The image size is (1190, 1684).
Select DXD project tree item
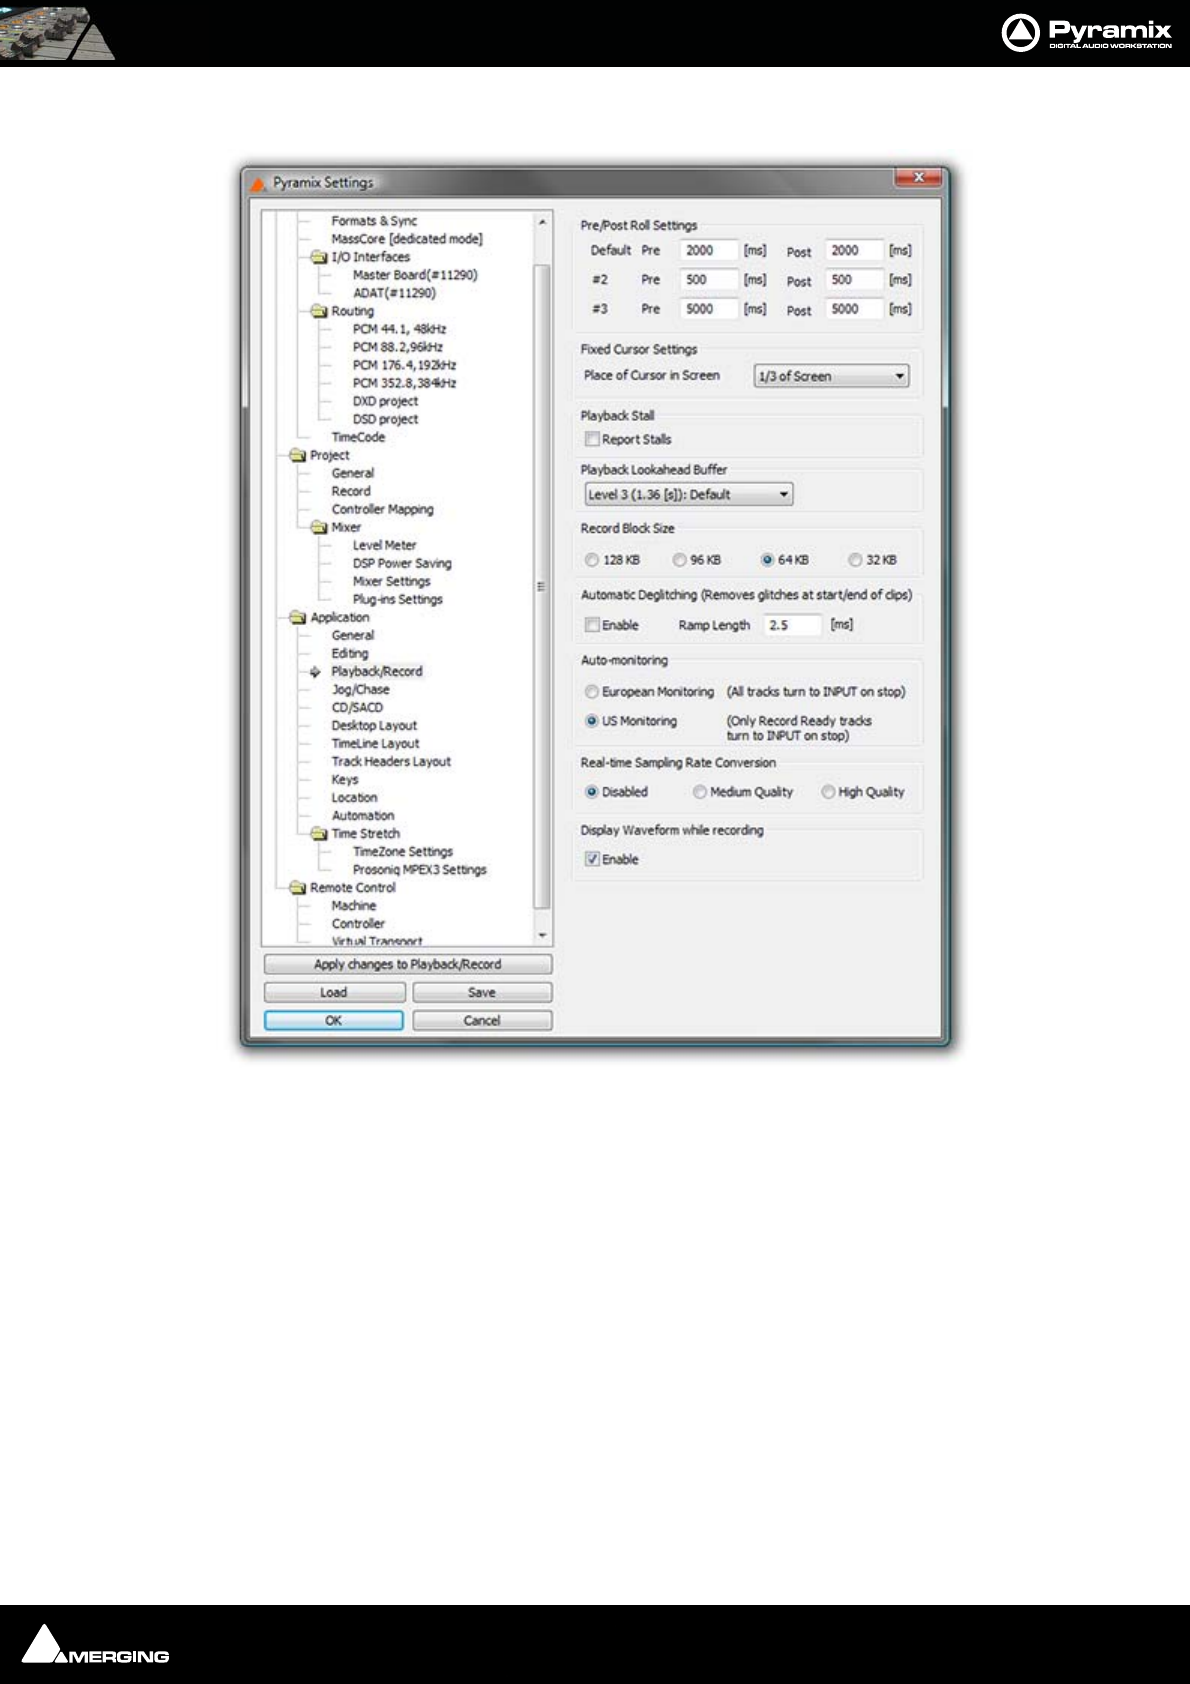coord(385,401)
